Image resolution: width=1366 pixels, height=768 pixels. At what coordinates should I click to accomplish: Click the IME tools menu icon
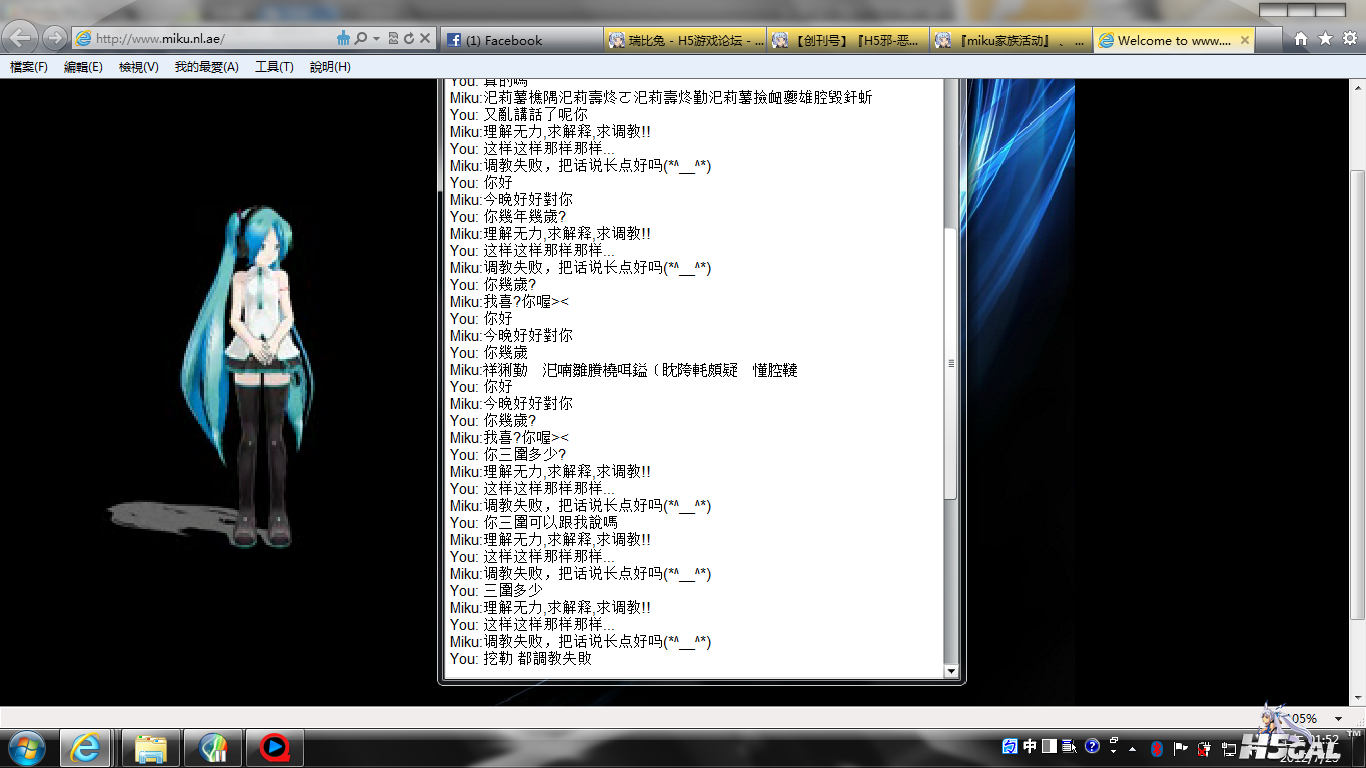1069,747
